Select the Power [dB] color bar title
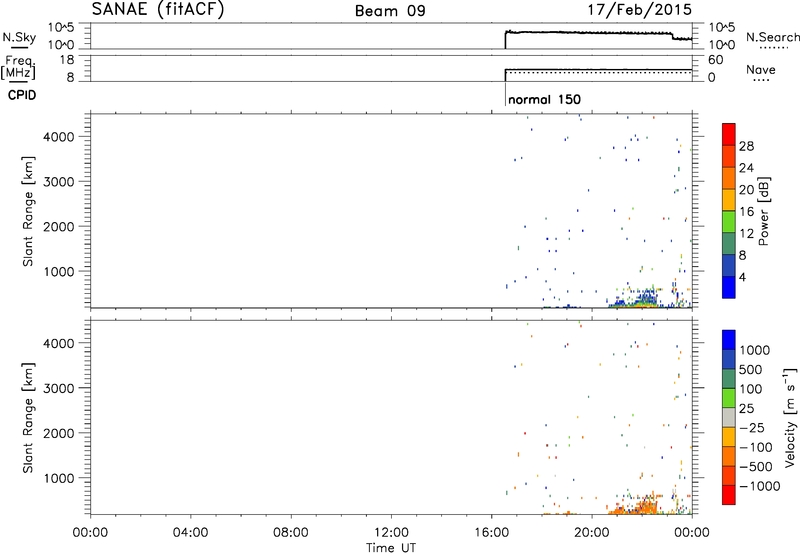Viewport: 800px width, 554px height. click(763, 211)
